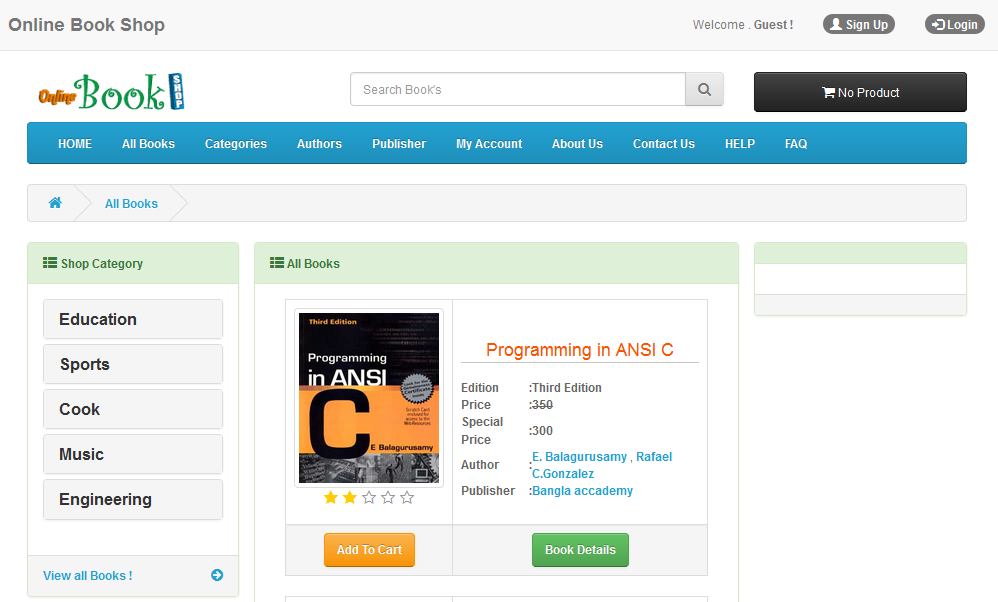Click the fifth rating star
Screen dimensions: 998x602
(407, 498)
